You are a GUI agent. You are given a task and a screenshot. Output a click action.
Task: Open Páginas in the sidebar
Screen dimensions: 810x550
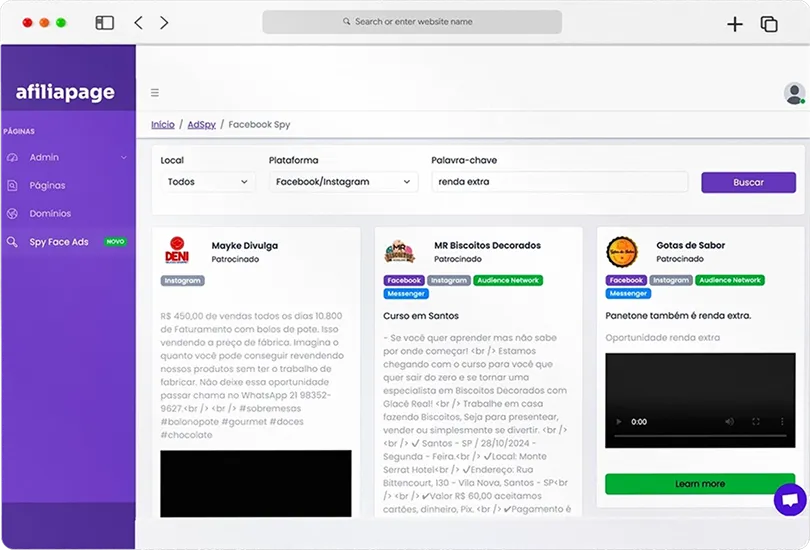47,185
